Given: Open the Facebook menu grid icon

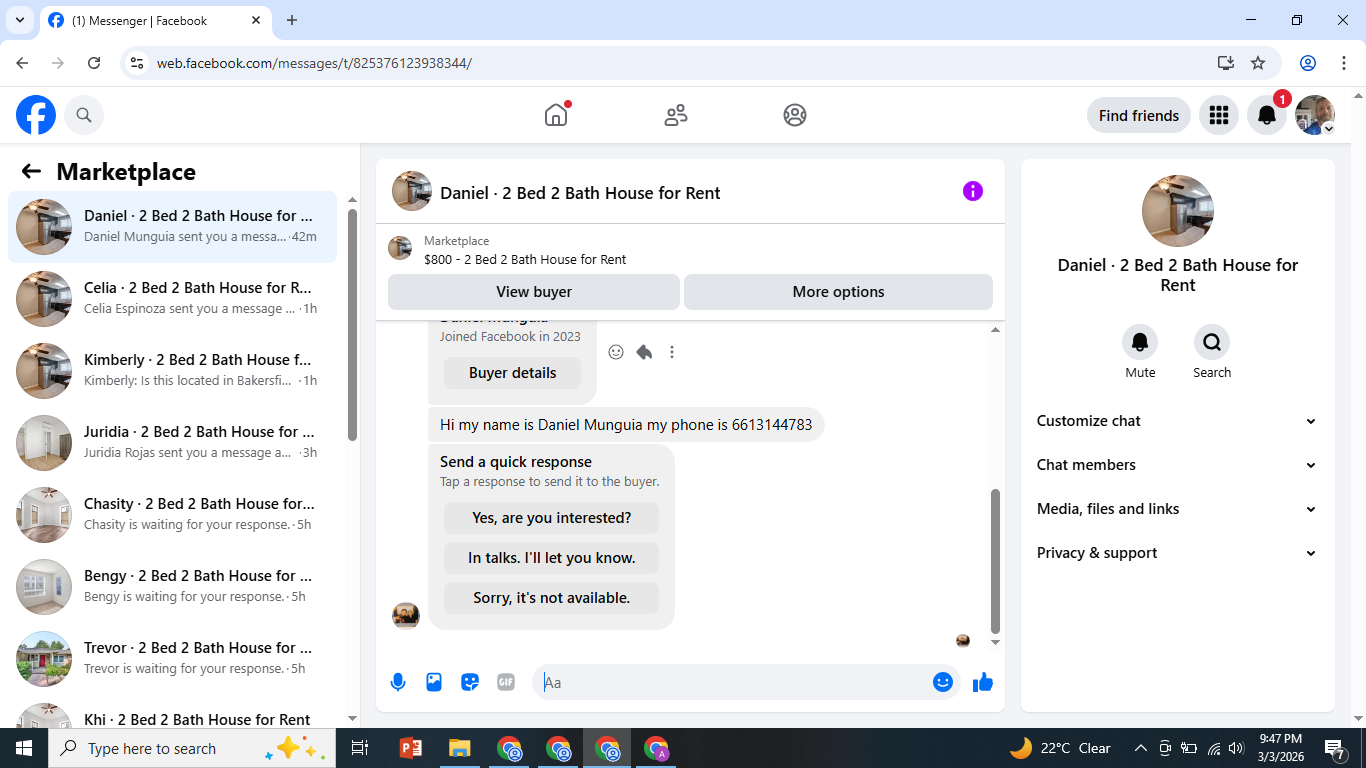Looking at the screenshot, I should coord(1218,115).
